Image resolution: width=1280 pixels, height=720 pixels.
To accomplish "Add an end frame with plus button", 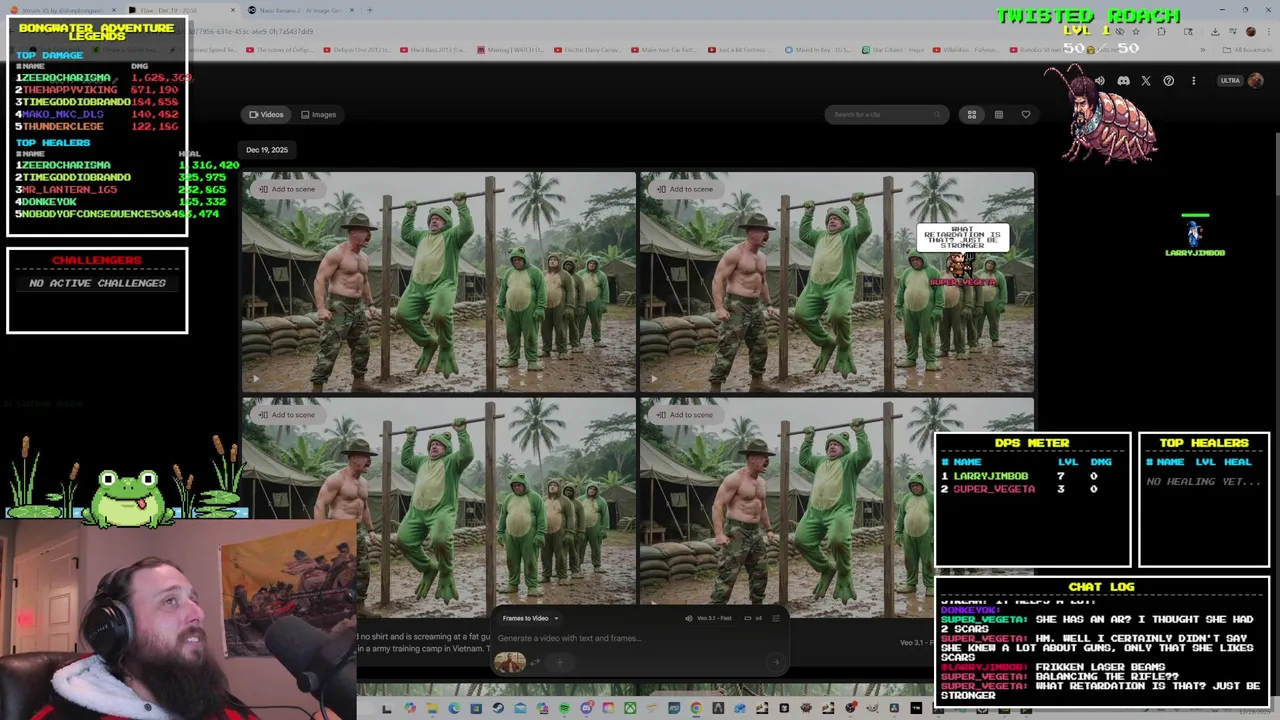I will point(560,662).
